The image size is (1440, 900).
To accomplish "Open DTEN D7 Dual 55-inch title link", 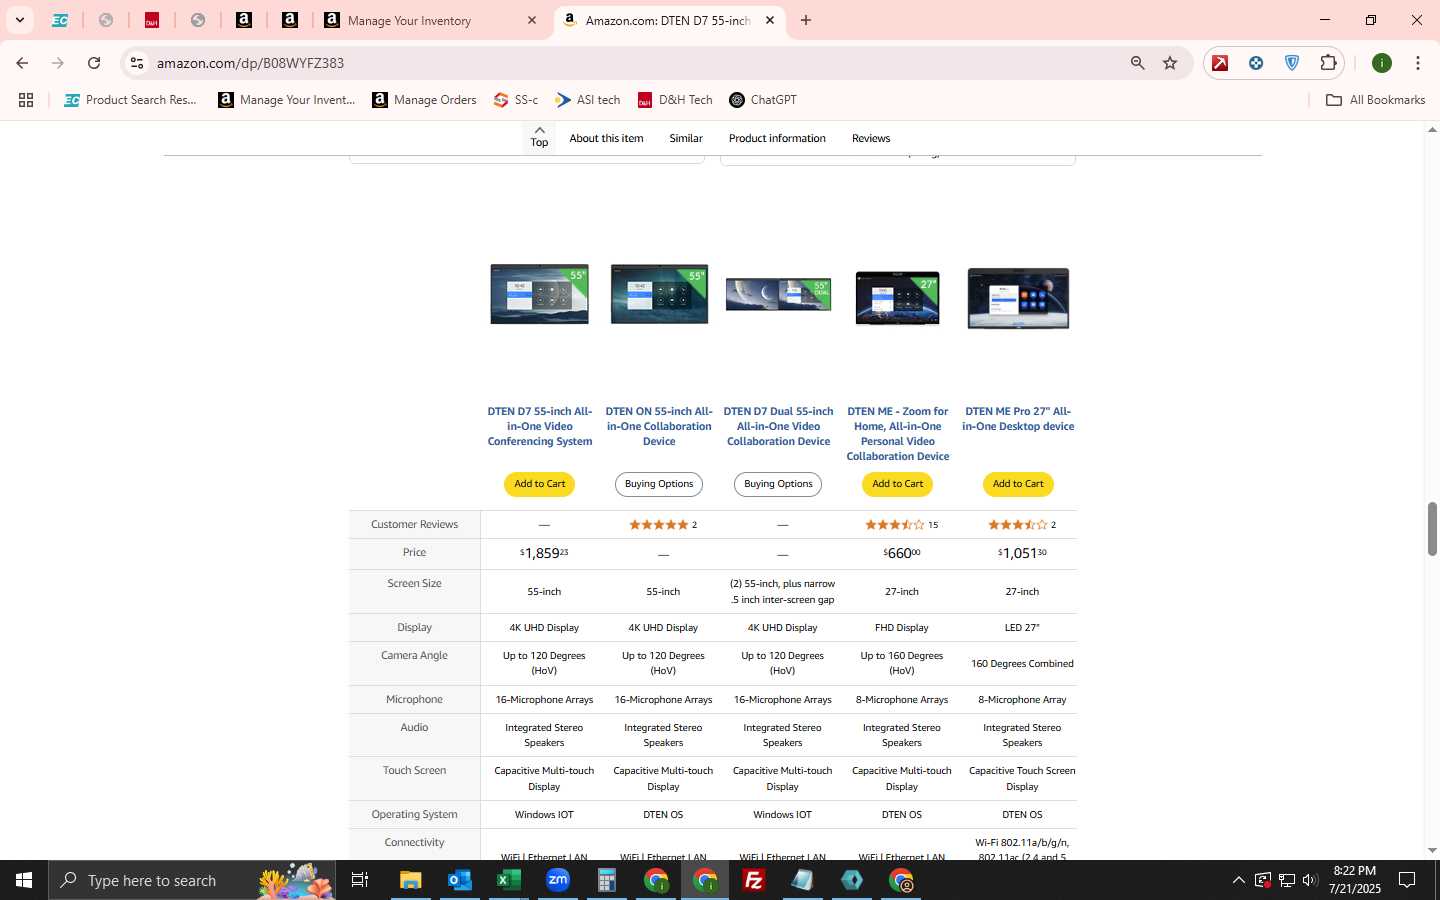I will [778, 426].
